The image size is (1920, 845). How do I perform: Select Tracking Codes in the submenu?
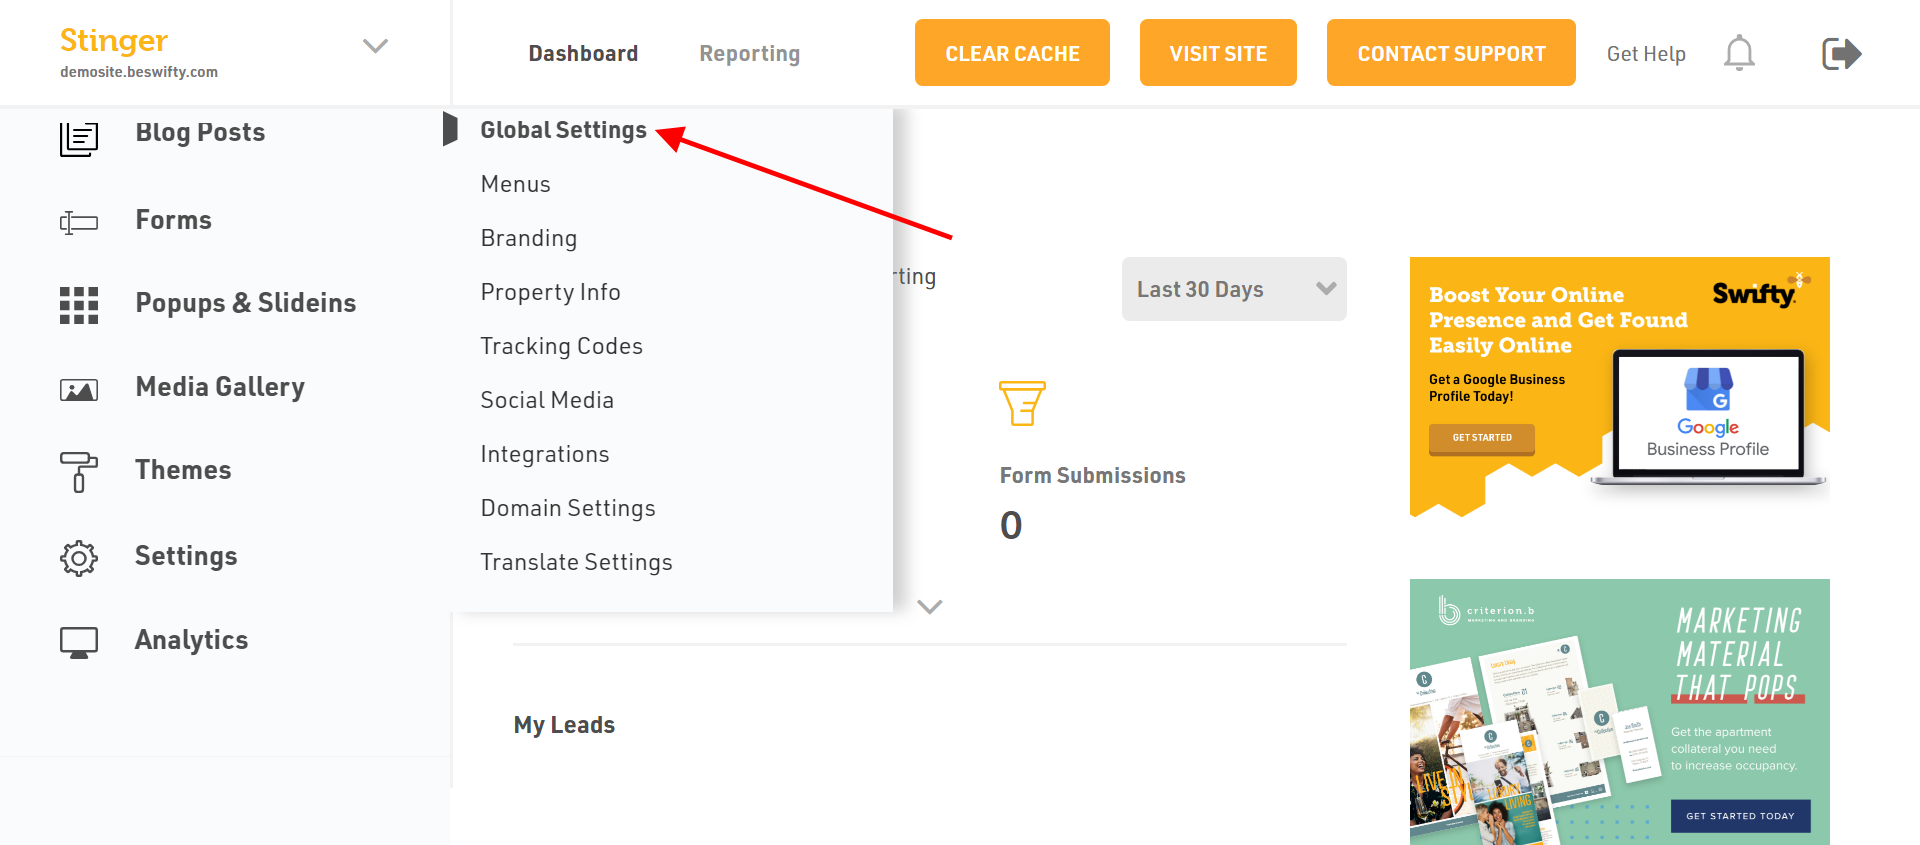click(x=561, y=346)
